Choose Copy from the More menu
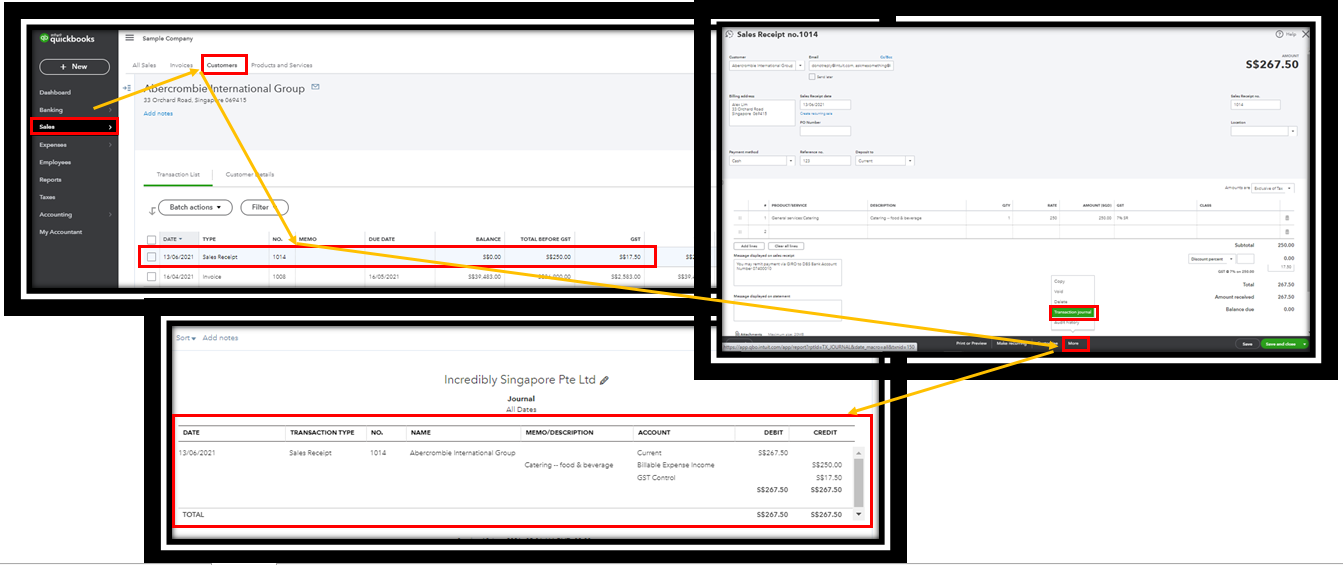Viewport: 1343px width, 565px height. pyautogui.click(x=1060, y=281)
